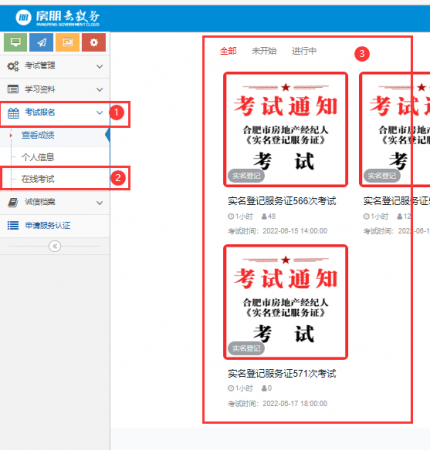Open the exam notice image for 571次考试
Image resolution: width=430 pixels, height=450 pixels.
click(286, 302)
